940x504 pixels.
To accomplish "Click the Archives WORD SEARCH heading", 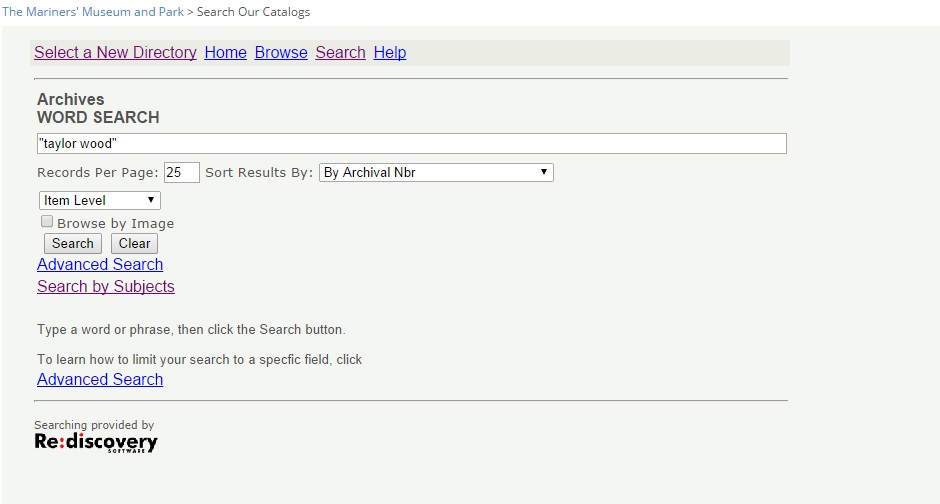I will coord(98,108).
